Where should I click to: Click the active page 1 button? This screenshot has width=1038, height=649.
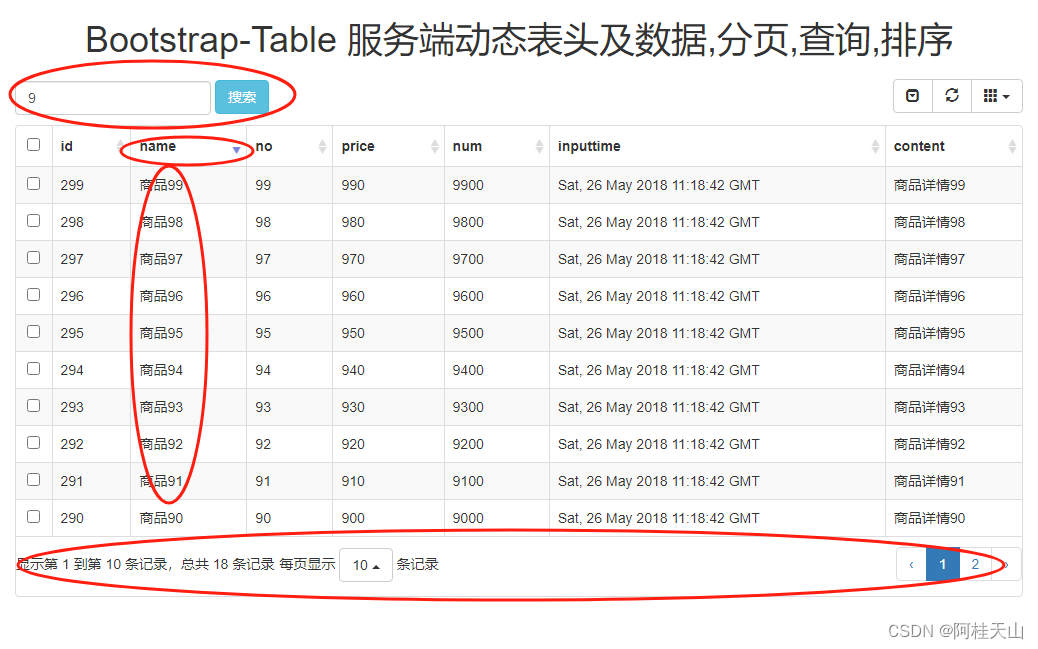point(943,564)
